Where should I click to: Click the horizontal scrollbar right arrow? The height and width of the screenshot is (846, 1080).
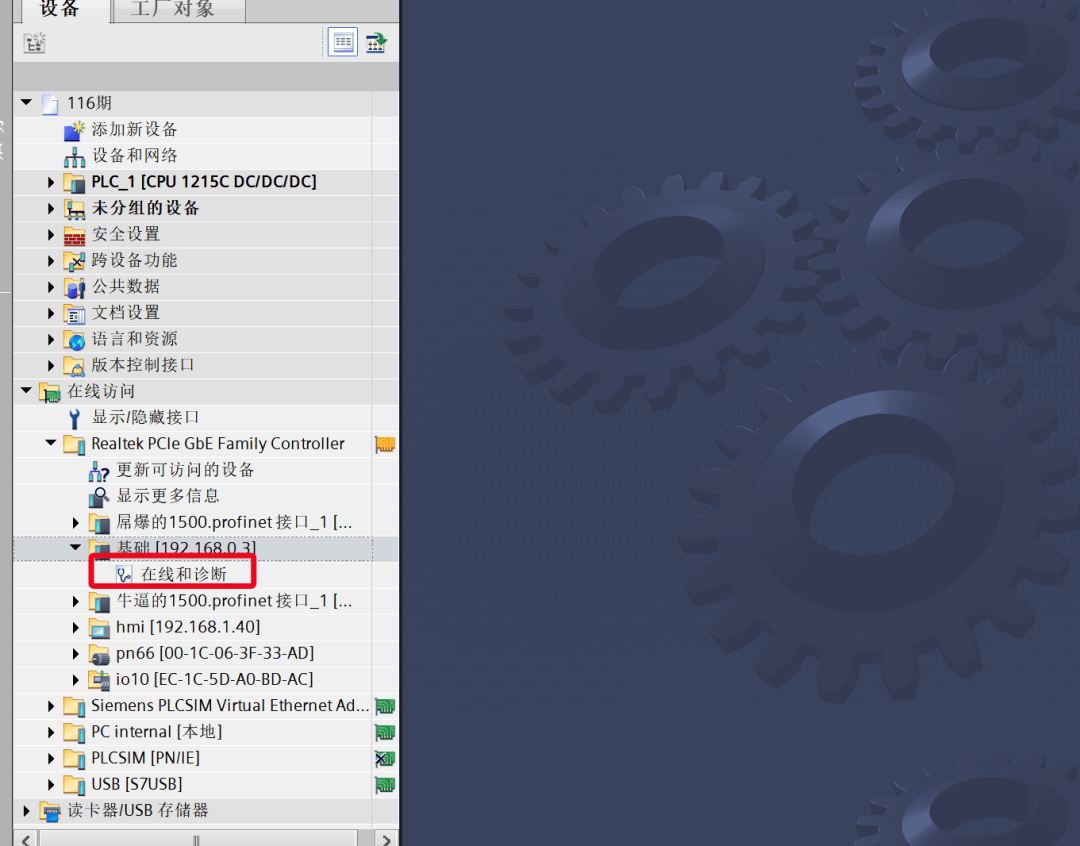click(386, 838)
